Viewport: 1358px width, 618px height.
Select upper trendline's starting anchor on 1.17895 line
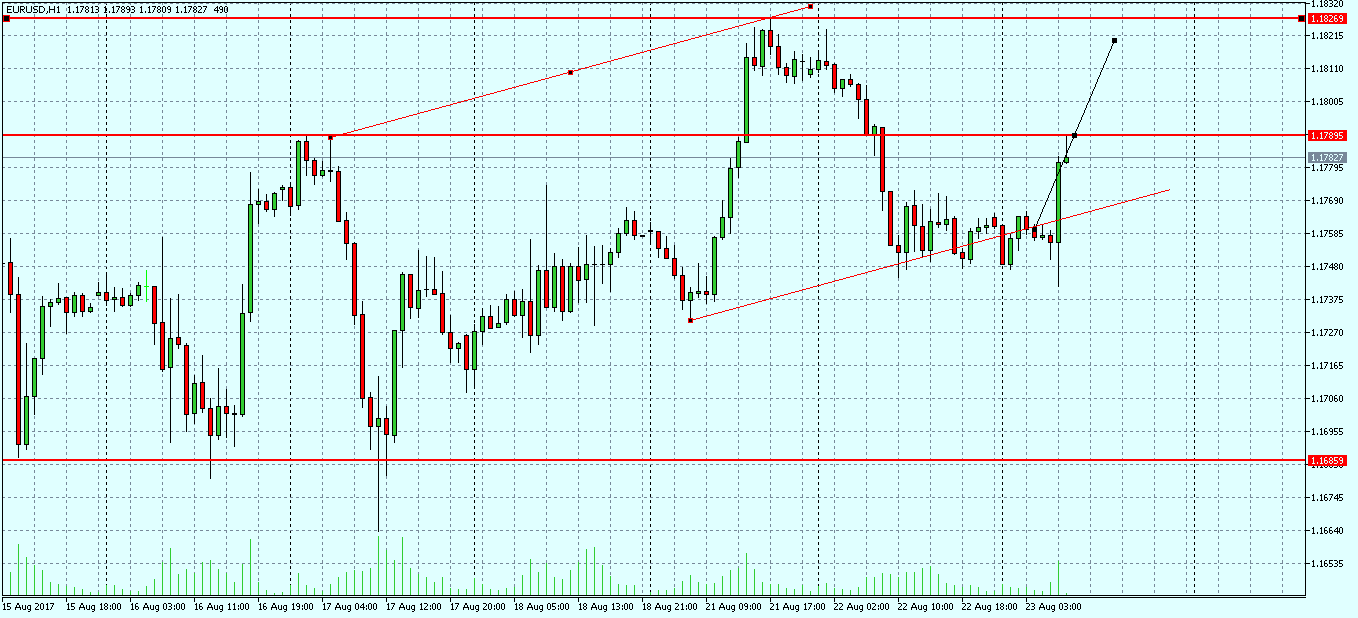click(331, 137)
